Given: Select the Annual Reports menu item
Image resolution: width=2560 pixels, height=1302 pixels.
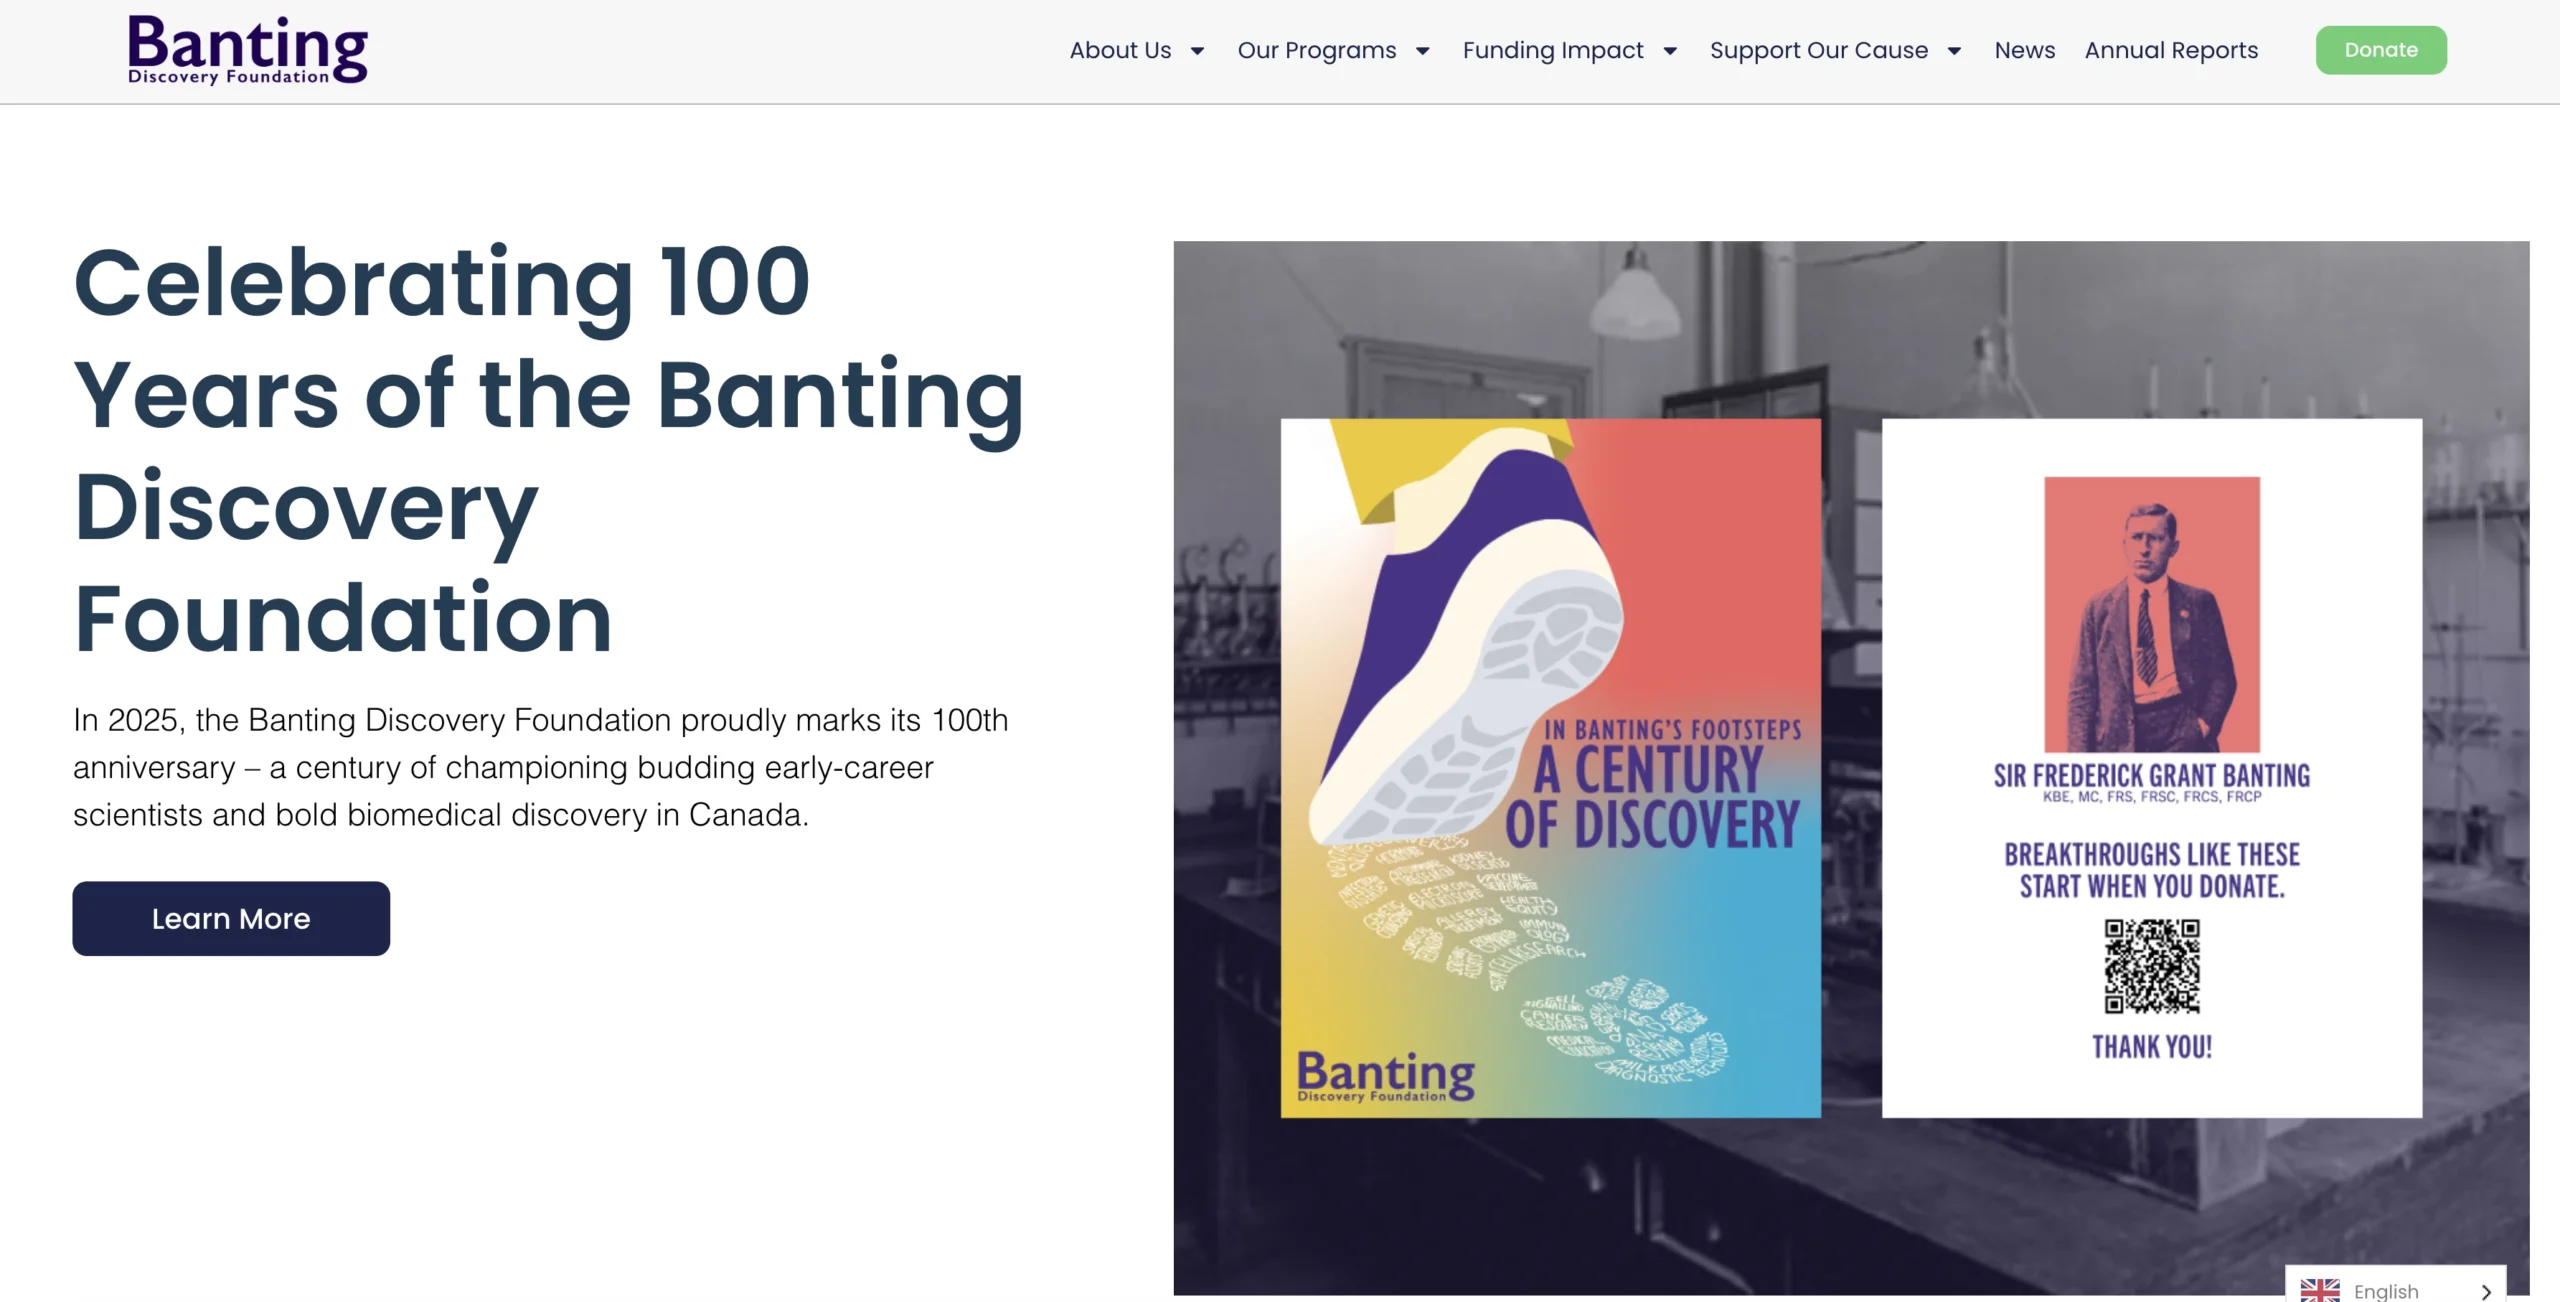Looking at the screenshot, I should [2170, 50].
